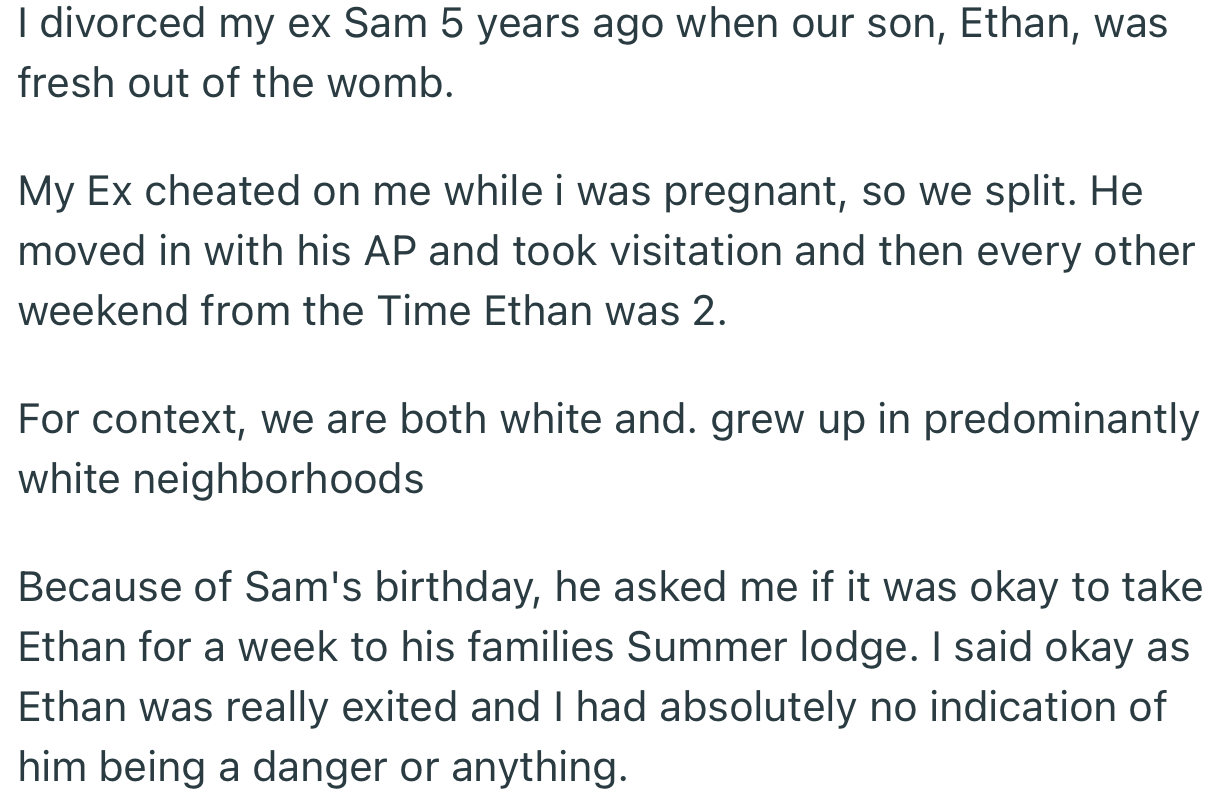Screen dimensions: 1220x810
Task: Click the word "fresh"
Action: pyautogui.click(x=64, y=83)
